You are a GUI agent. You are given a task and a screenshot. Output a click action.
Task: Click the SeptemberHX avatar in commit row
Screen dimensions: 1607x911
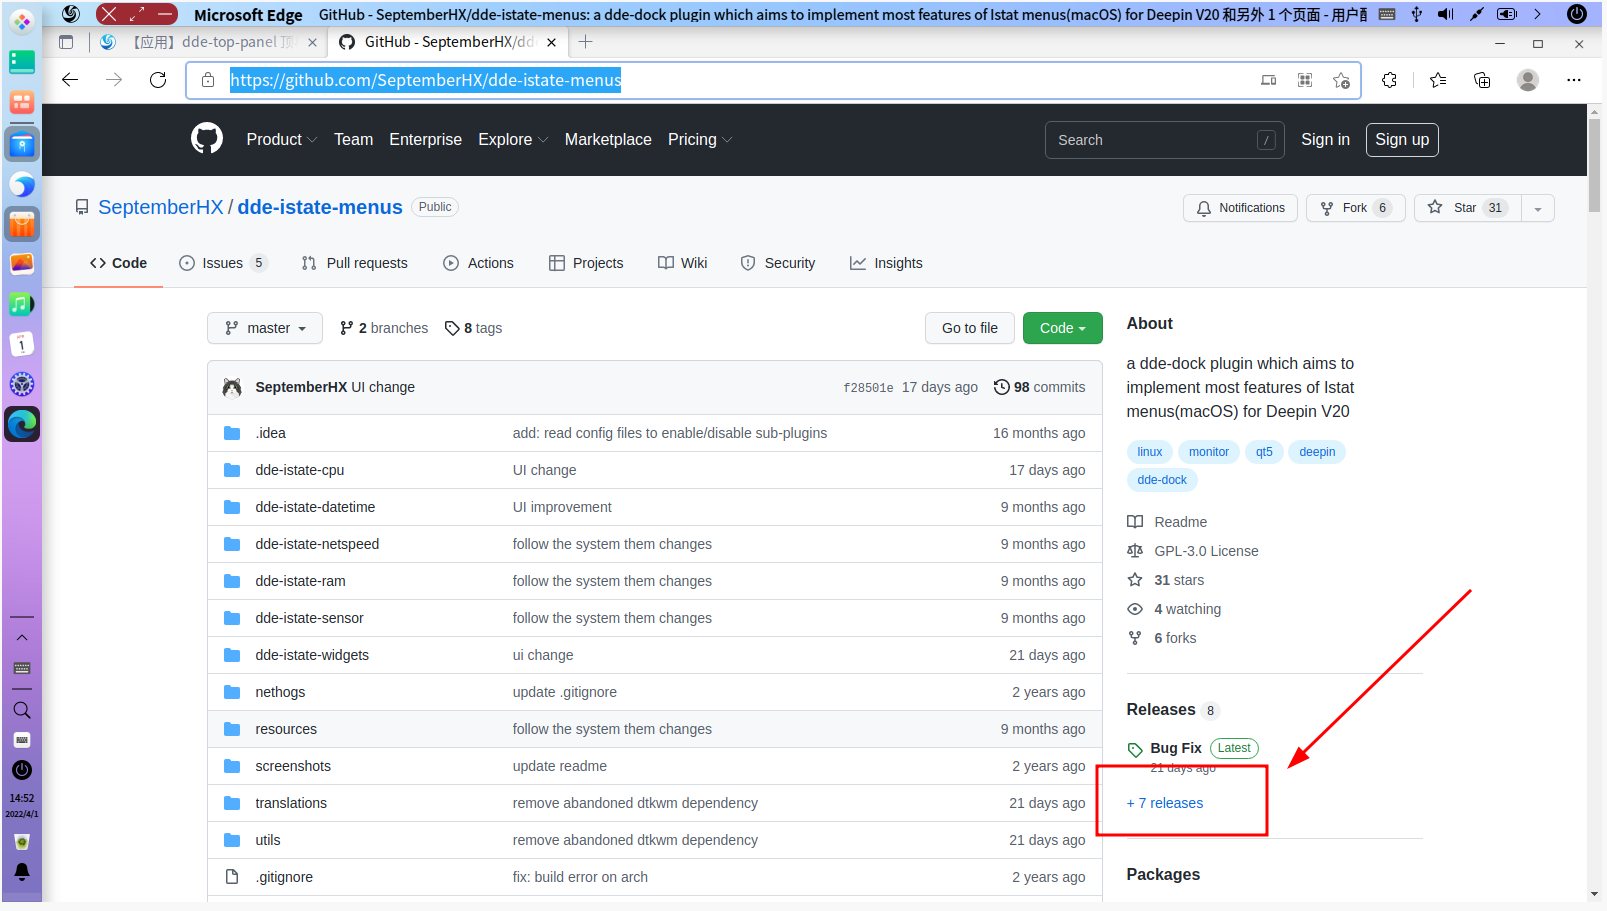coord(232,387)
